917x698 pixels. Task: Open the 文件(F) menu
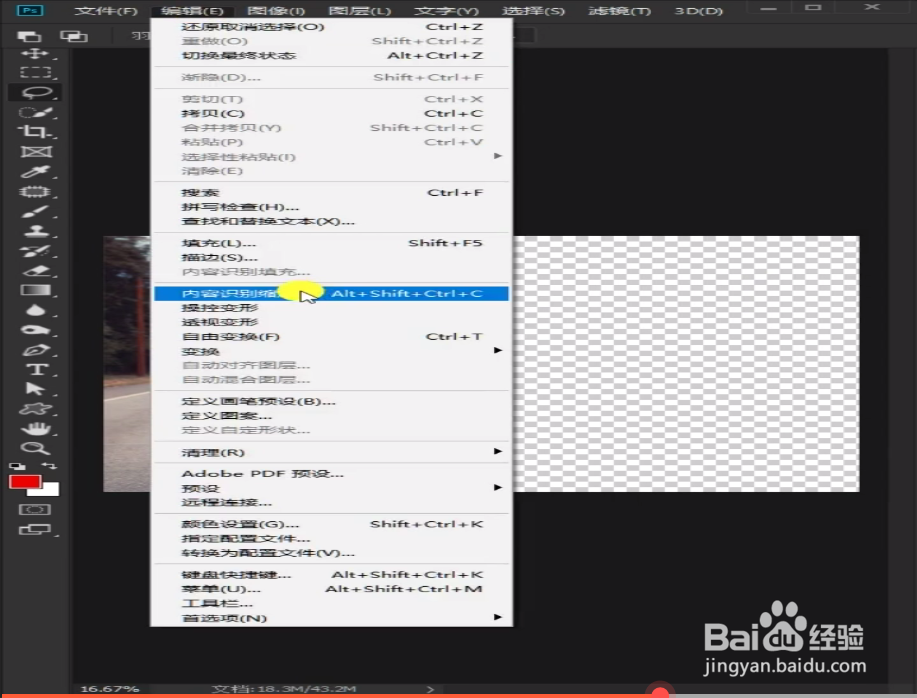pos(106,11)
